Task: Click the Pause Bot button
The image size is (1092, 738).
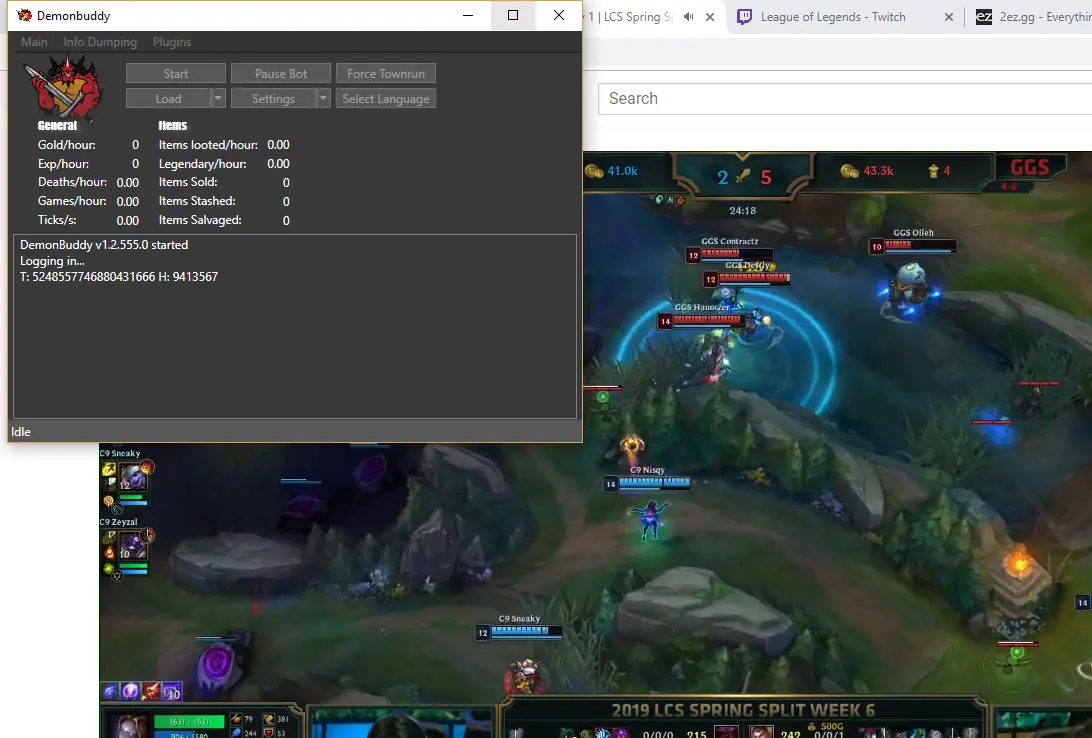Action: (x=281, y=74)
